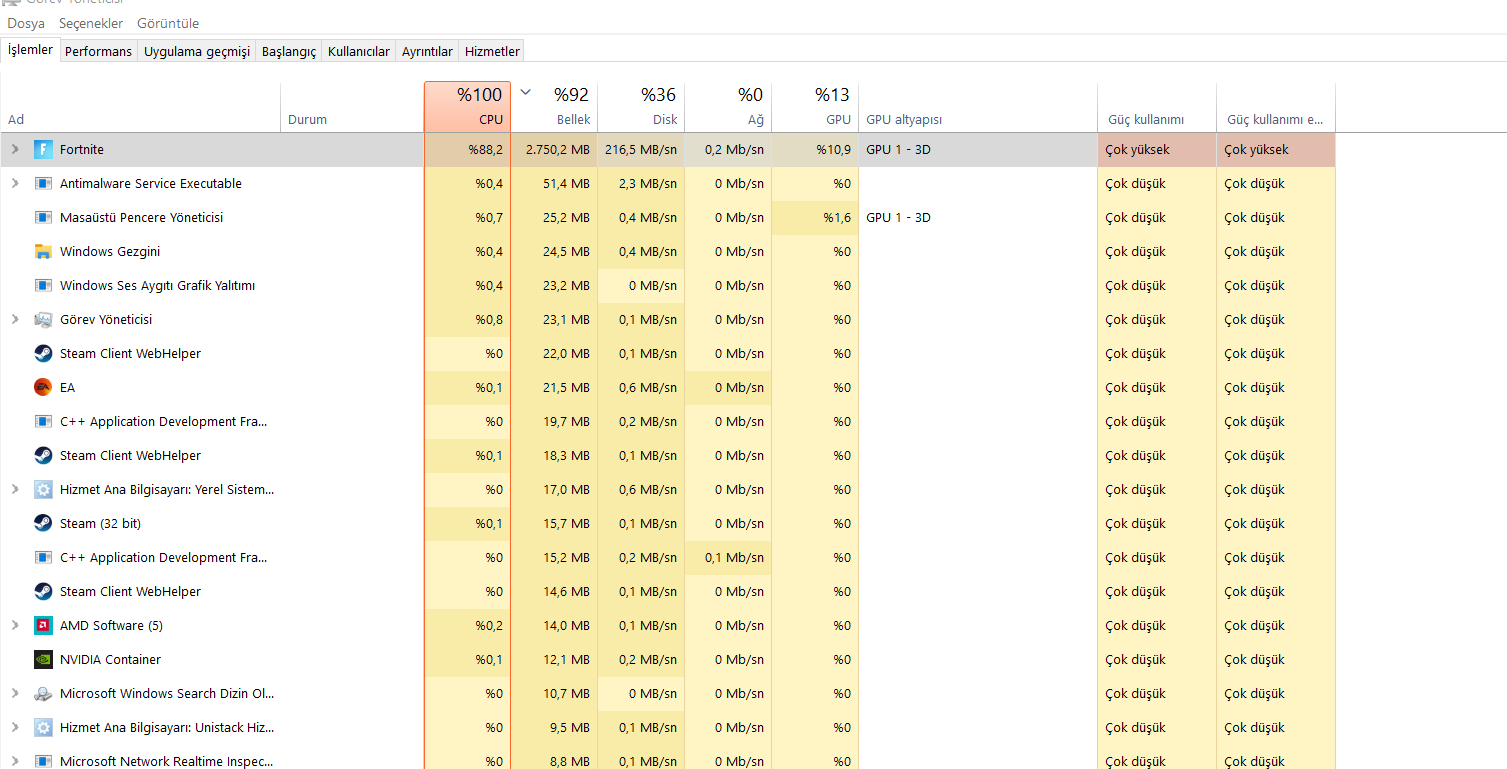
Task: Click the Steam (32 bit) icon
Action: (x=43, y=524)
